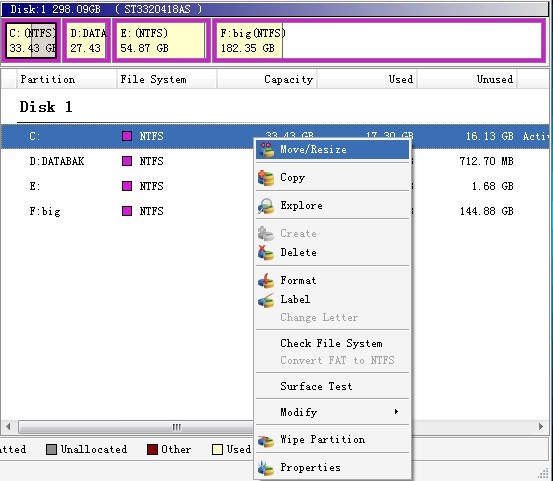Image resolution: width=553 pixels, height=481 pixels.
Task: Click the grayed Create icon
Action: (x=266, y=233)
